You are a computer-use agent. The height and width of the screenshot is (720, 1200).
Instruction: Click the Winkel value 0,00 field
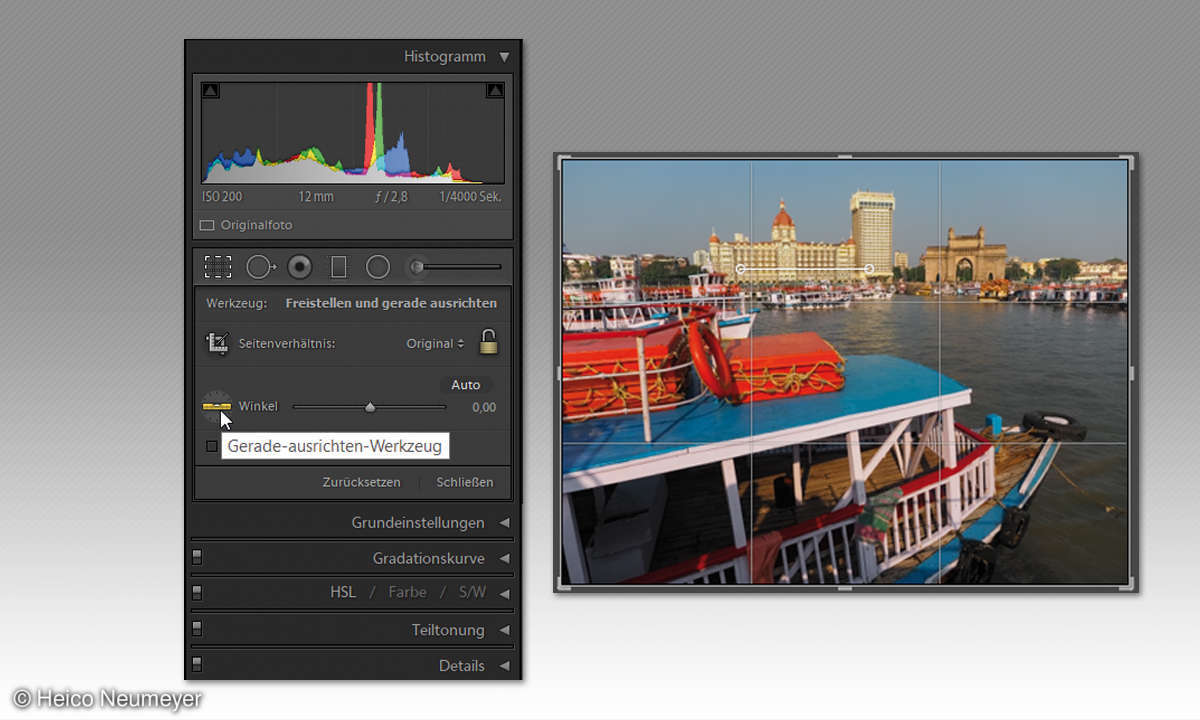coord(484,407)
